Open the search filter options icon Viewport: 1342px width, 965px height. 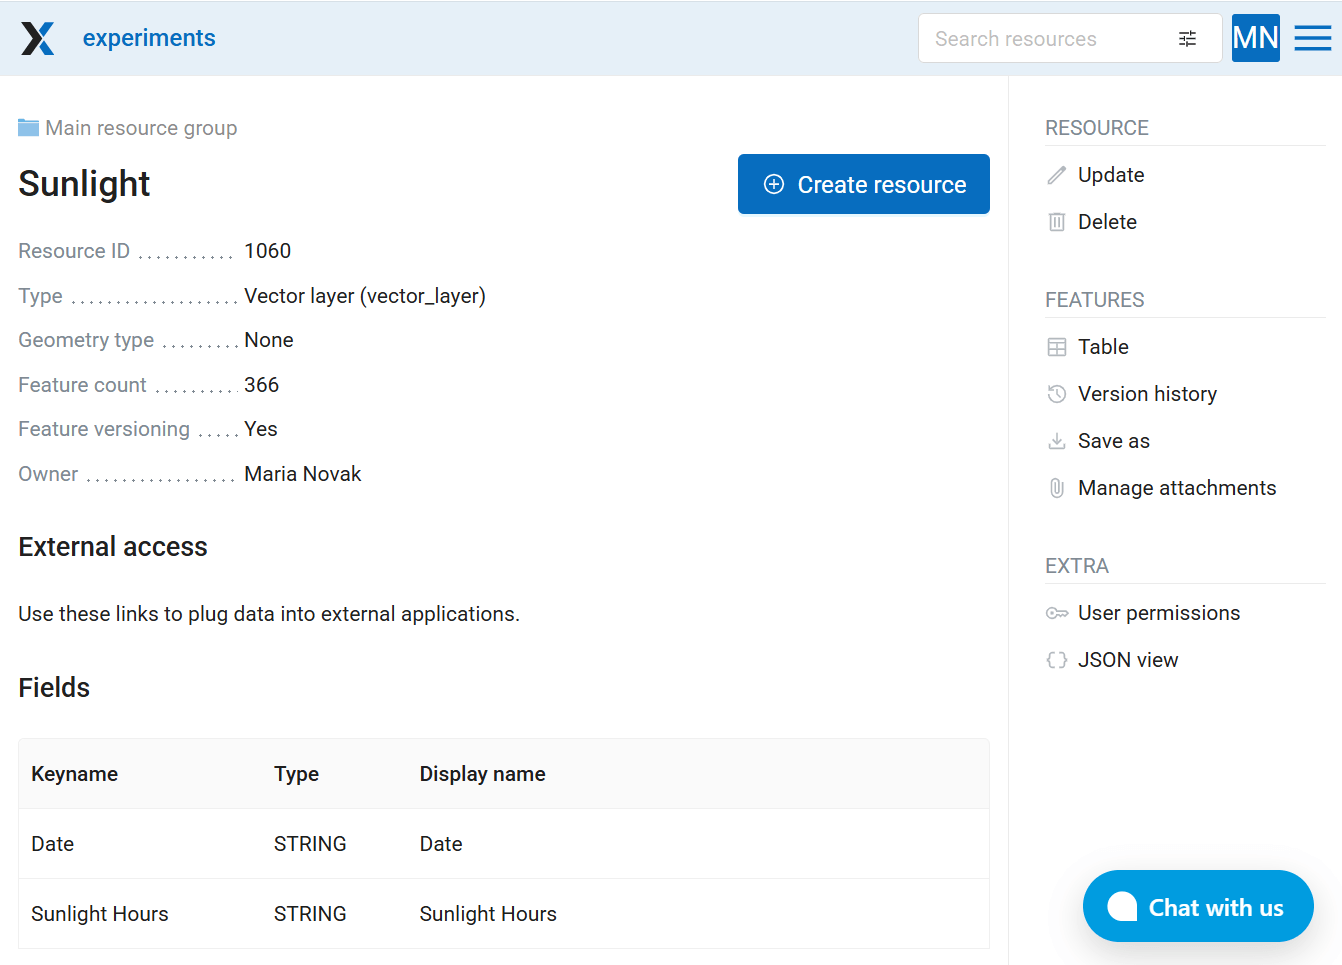pos(1187,39)
